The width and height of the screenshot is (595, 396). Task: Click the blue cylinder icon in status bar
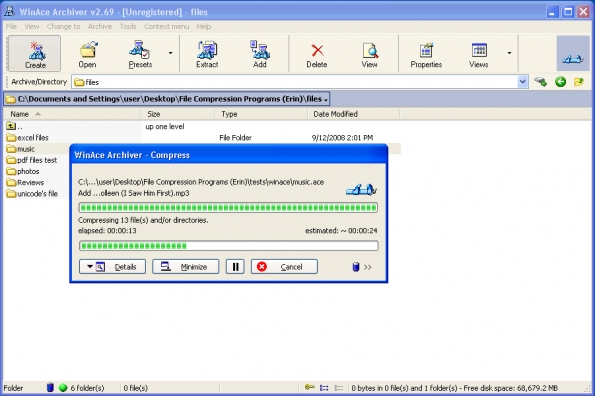tap(50, 387)
